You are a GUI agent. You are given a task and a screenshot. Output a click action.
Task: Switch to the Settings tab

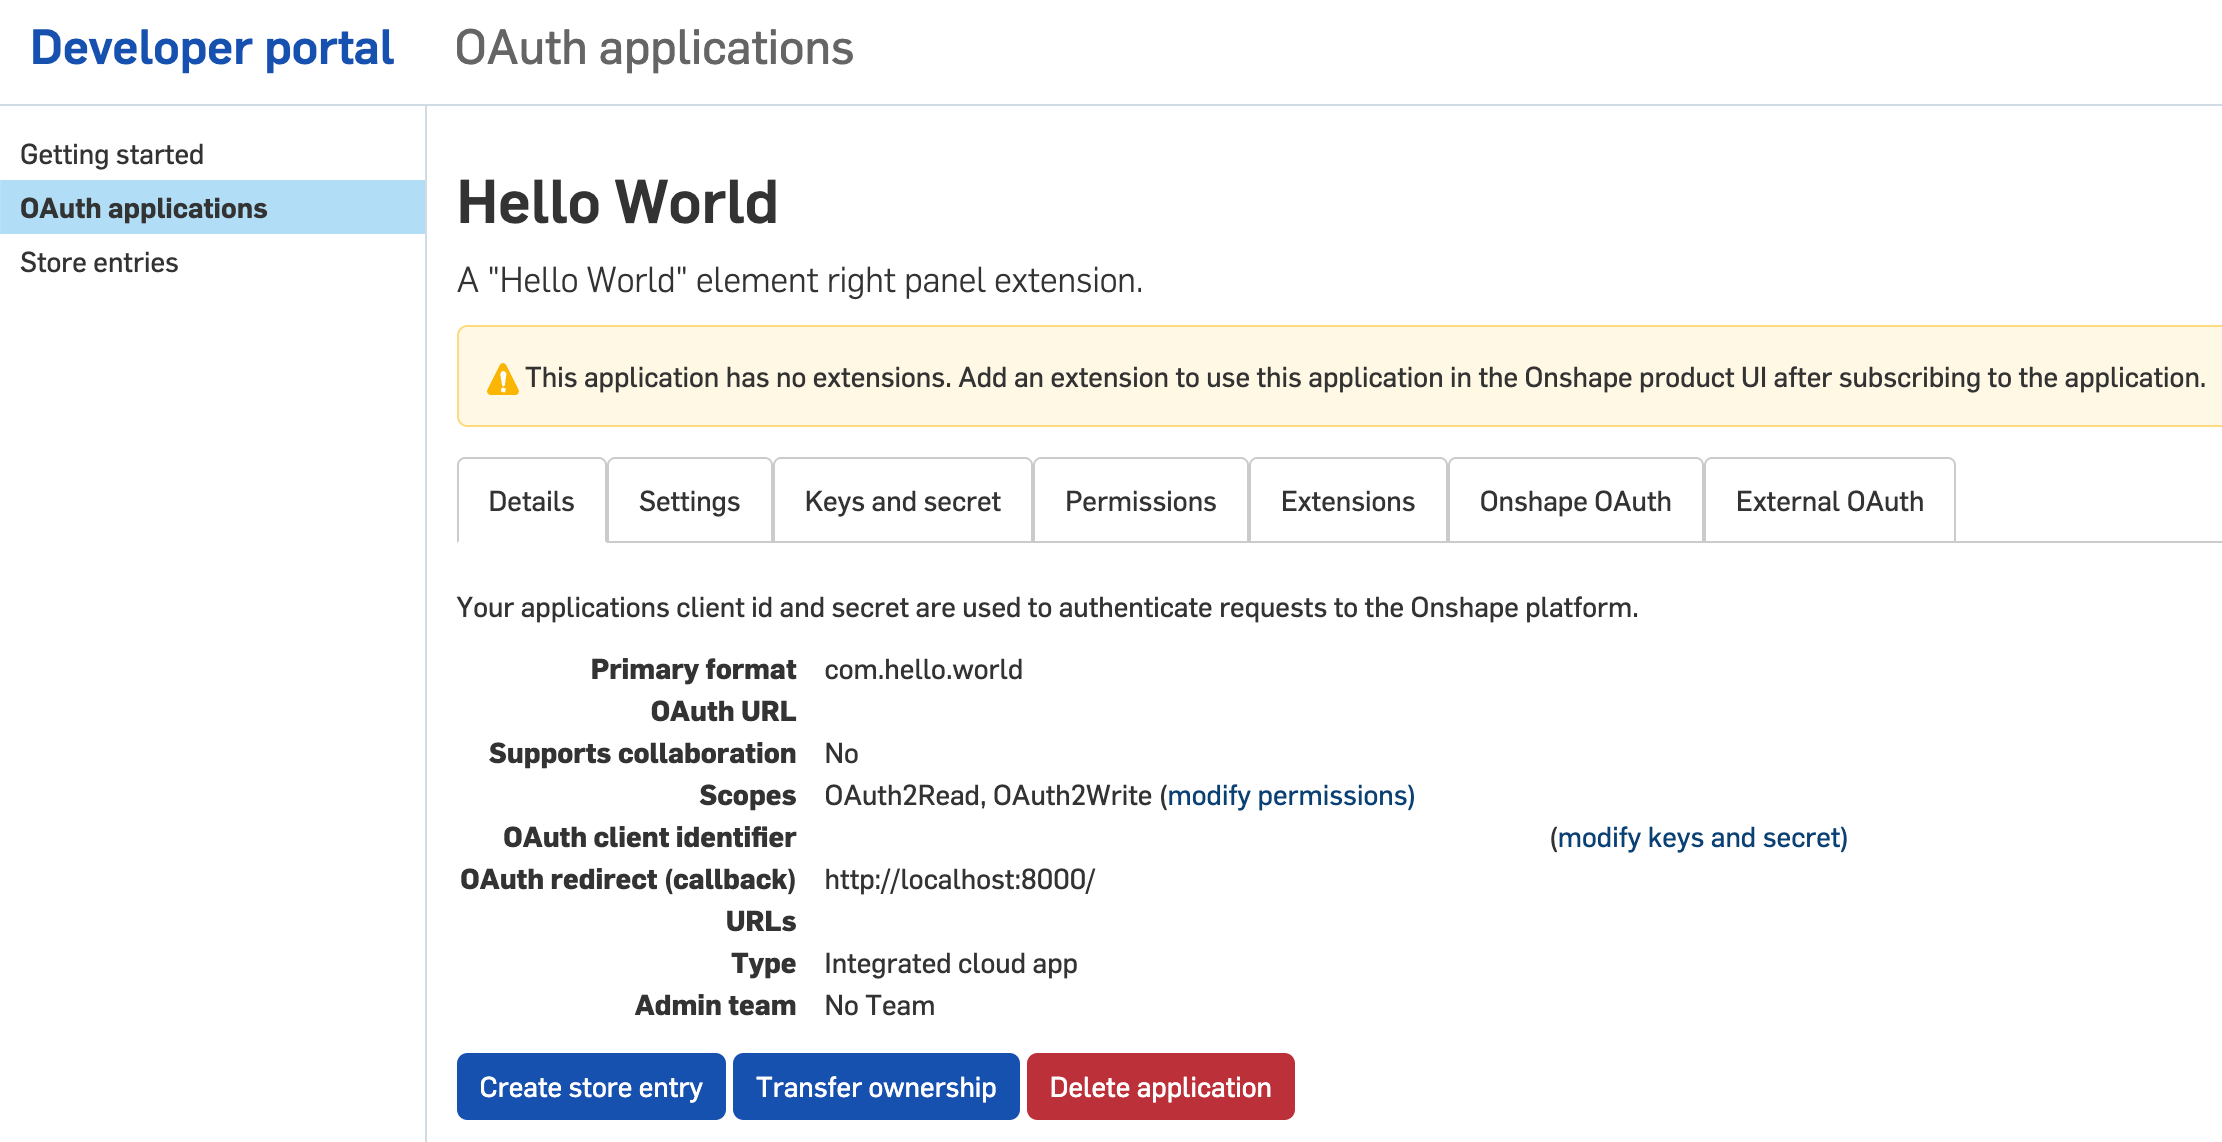688,501
